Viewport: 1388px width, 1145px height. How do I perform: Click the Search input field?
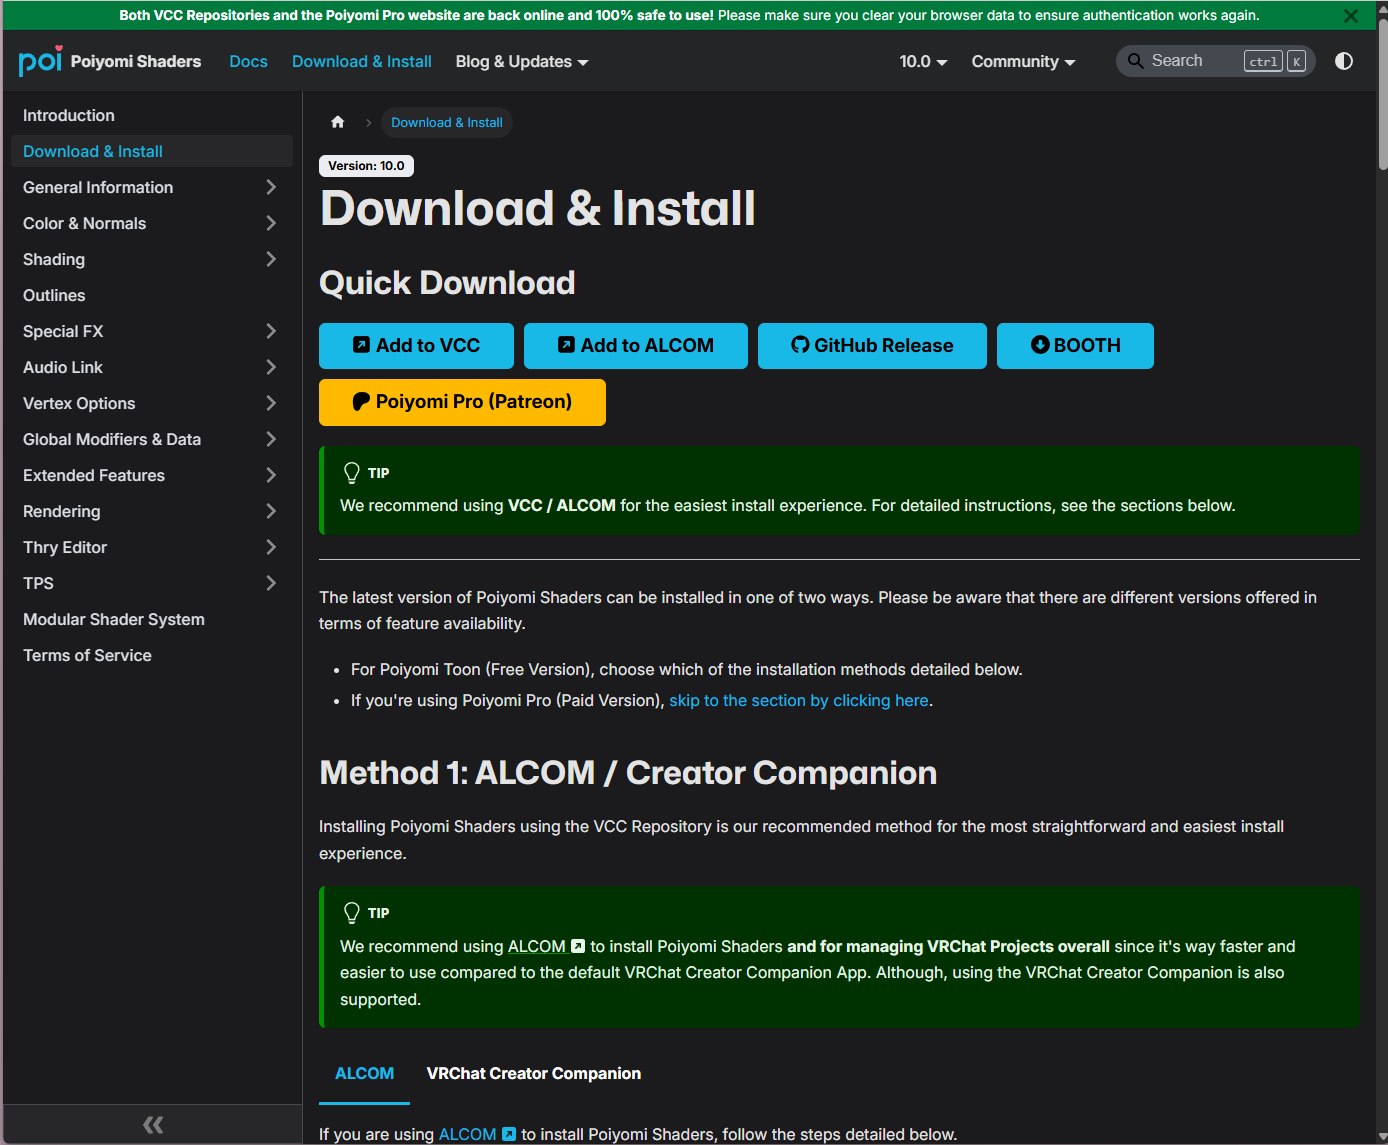click(1215, 61)
